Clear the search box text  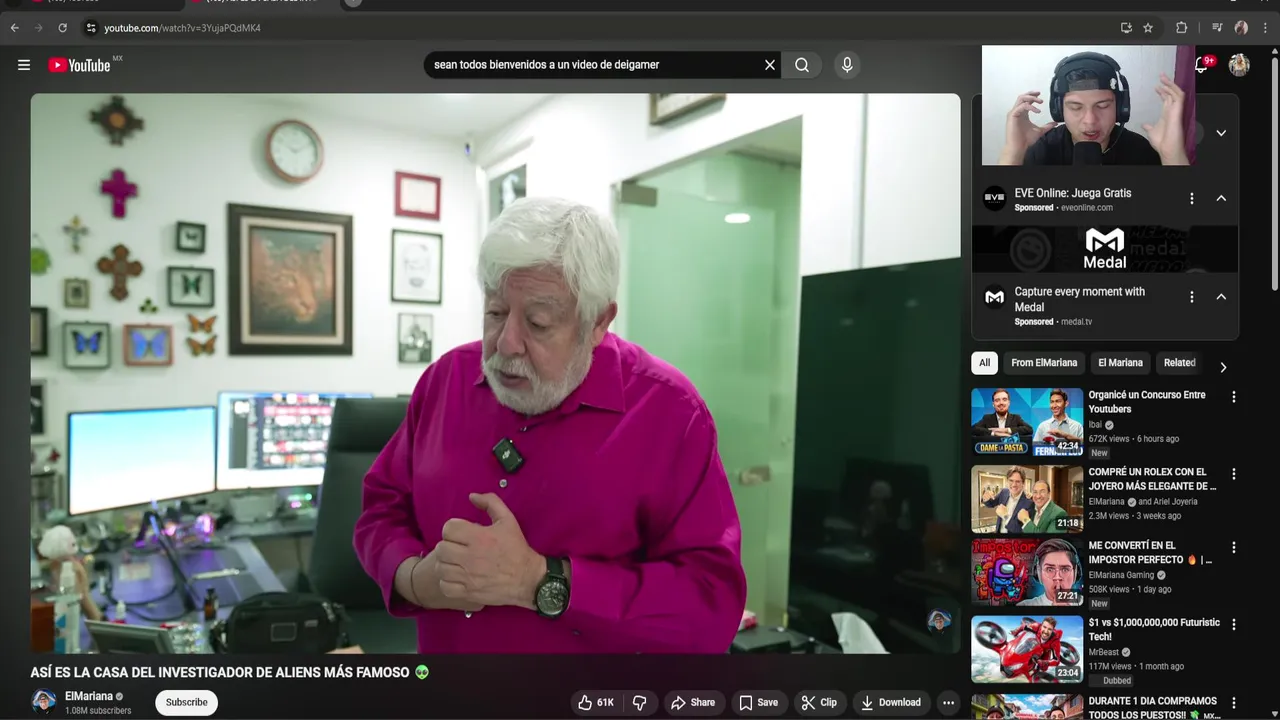pos(770,65)
